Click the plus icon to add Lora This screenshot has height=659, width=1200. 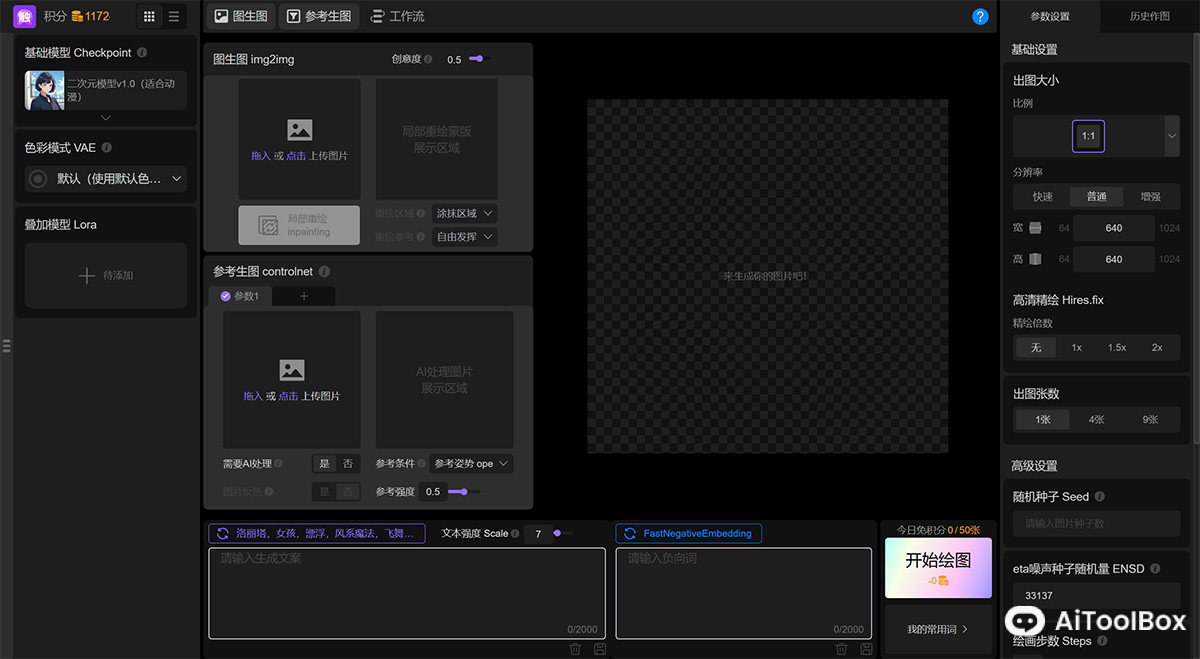(87, 275)
